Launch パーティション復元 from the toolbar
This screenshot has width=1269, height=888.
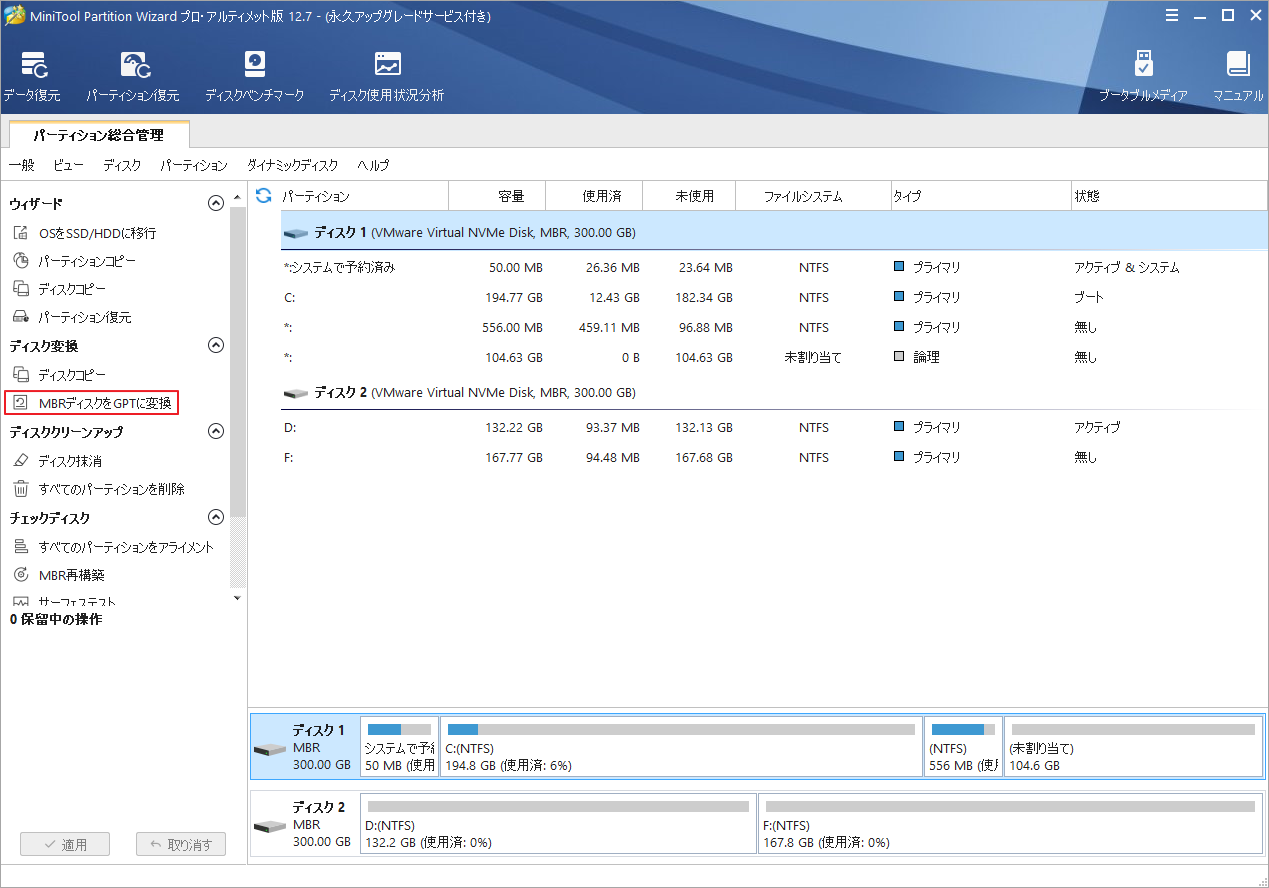click(x=133, y=77)
